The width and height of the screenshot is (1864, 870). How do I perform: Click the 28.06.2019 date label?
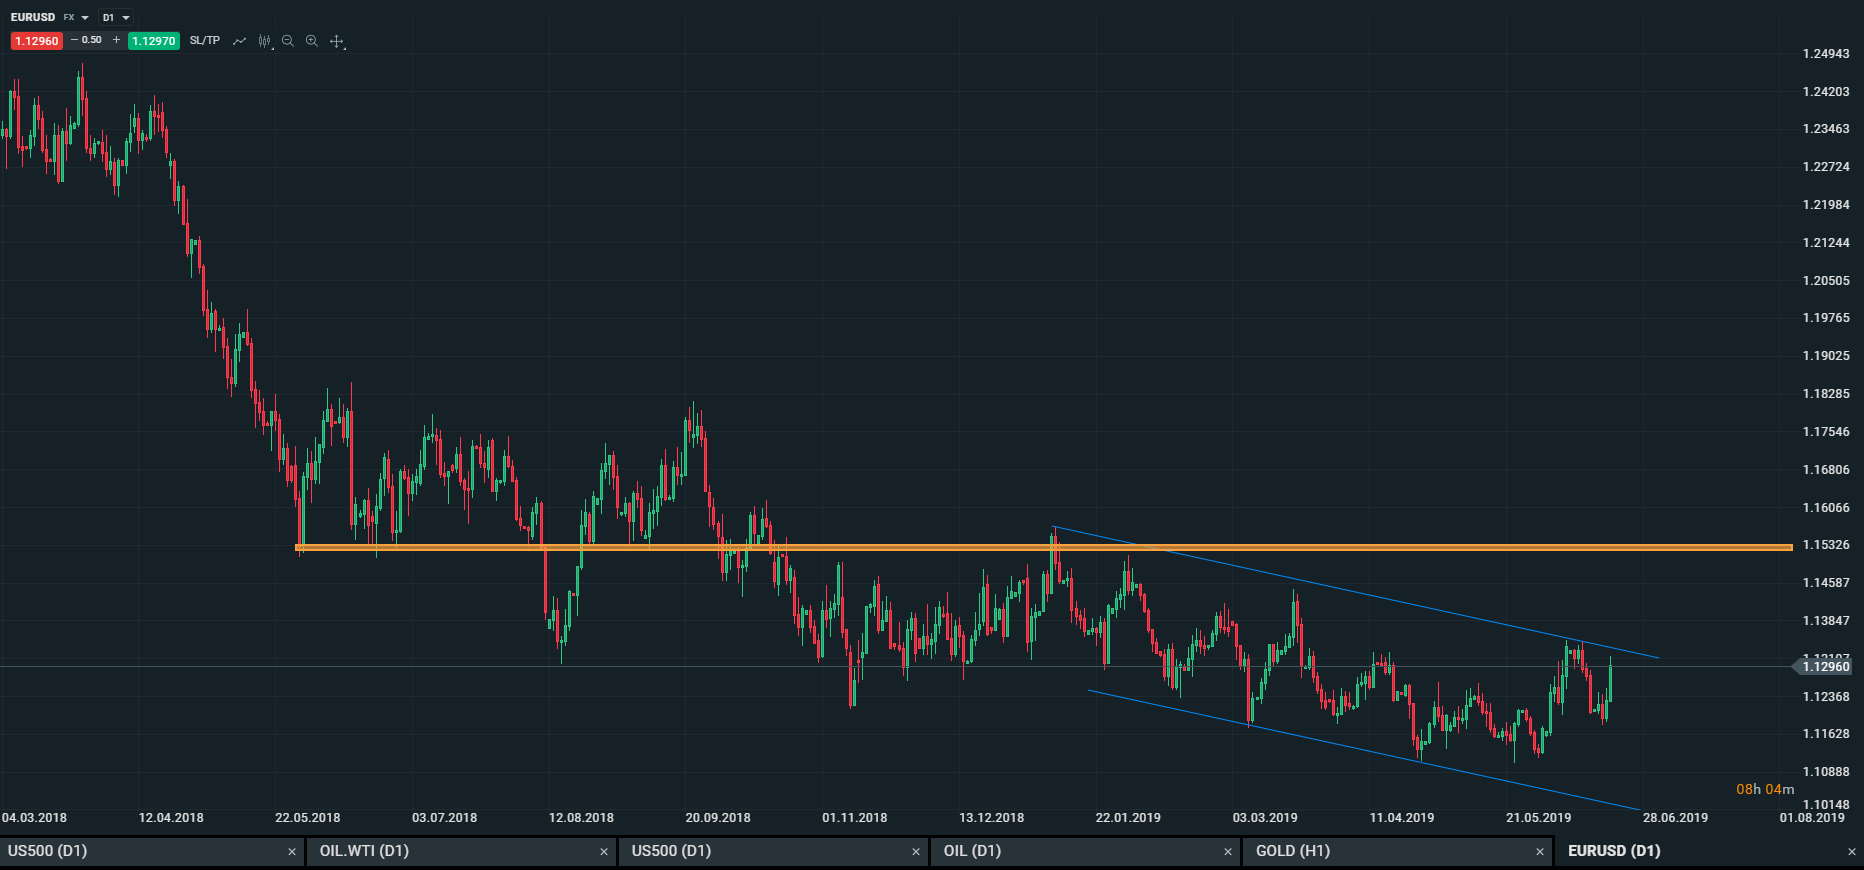coord(1675,818)
